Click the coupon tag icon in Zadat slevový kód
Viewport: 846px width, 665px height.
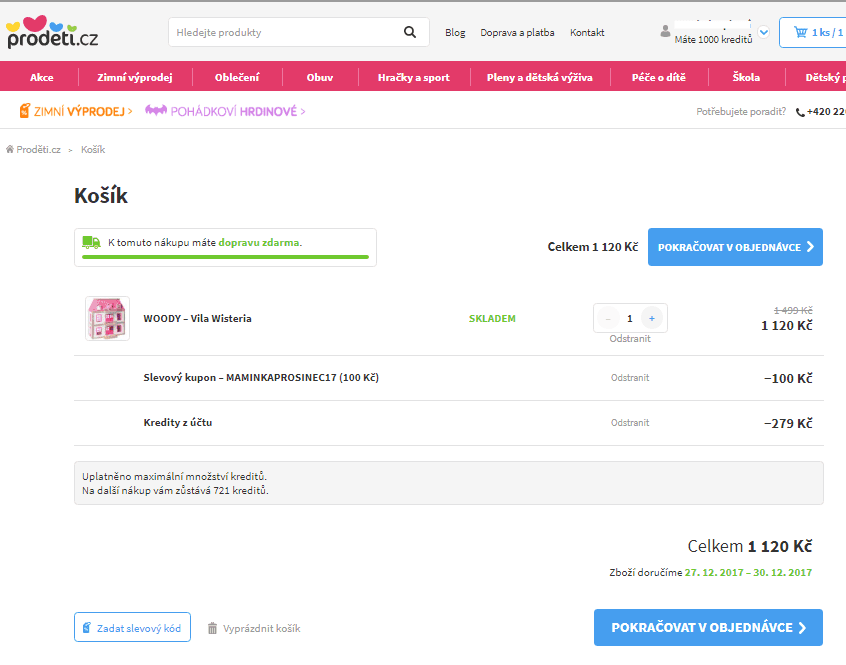point(87,628)
